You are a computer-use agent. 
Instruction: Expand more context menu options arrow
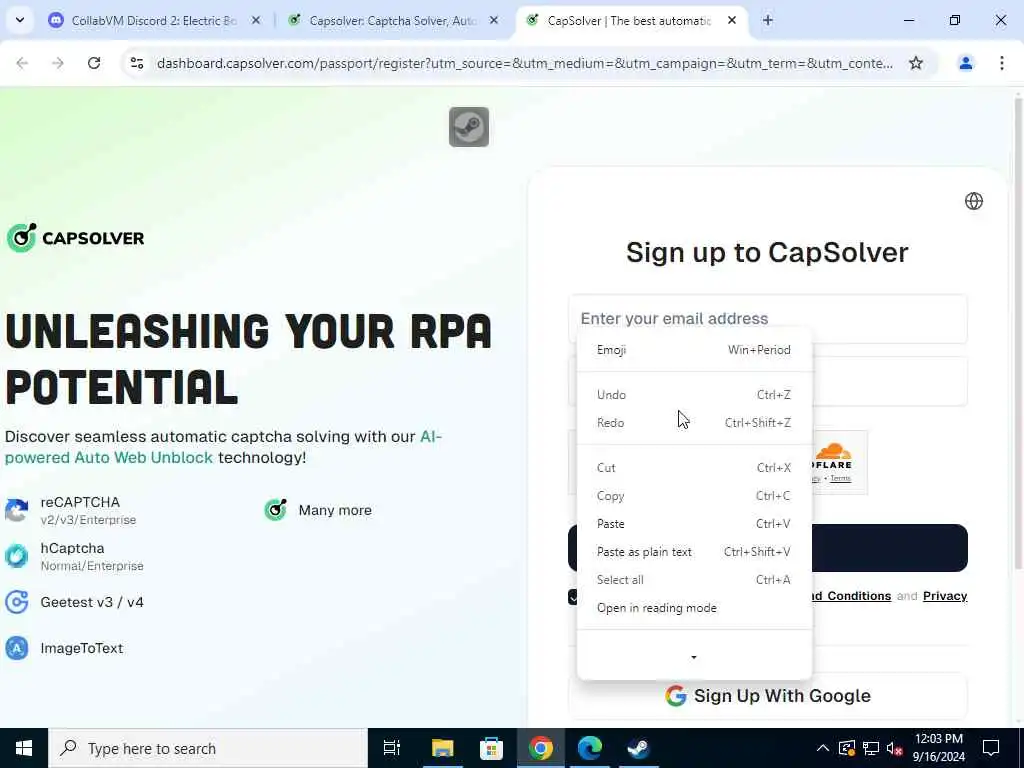(694, 657)
